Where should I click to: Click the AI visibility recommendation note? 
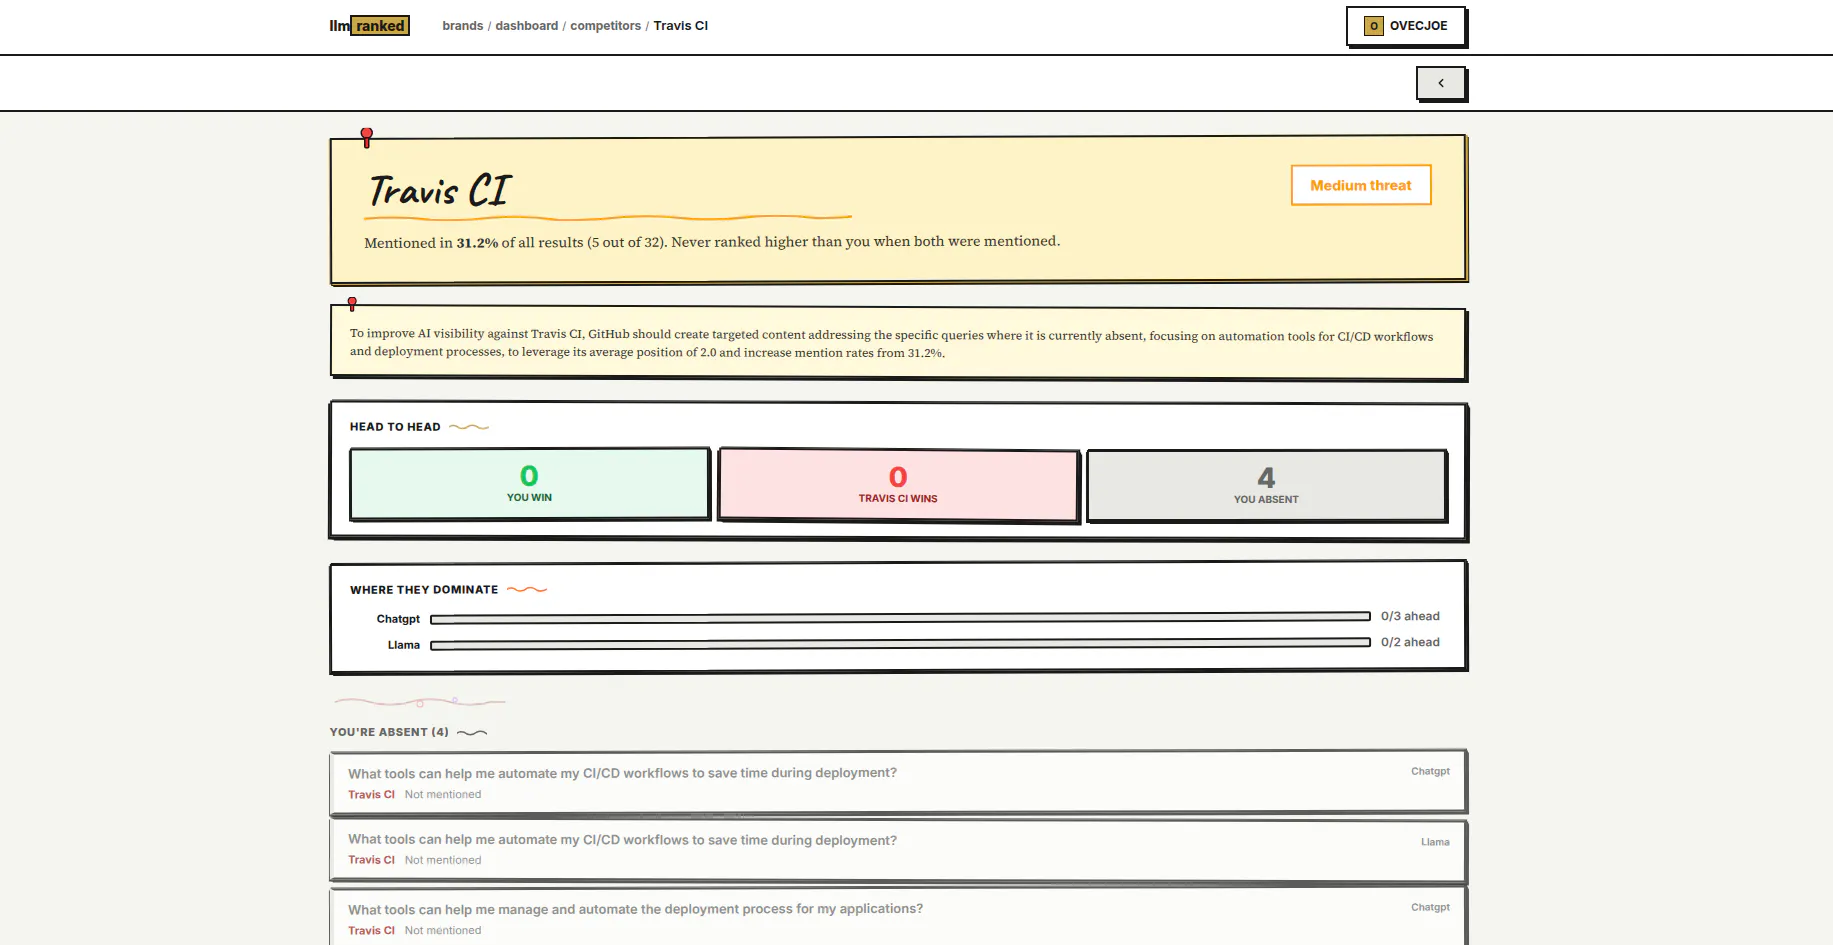tap(898, 343)
